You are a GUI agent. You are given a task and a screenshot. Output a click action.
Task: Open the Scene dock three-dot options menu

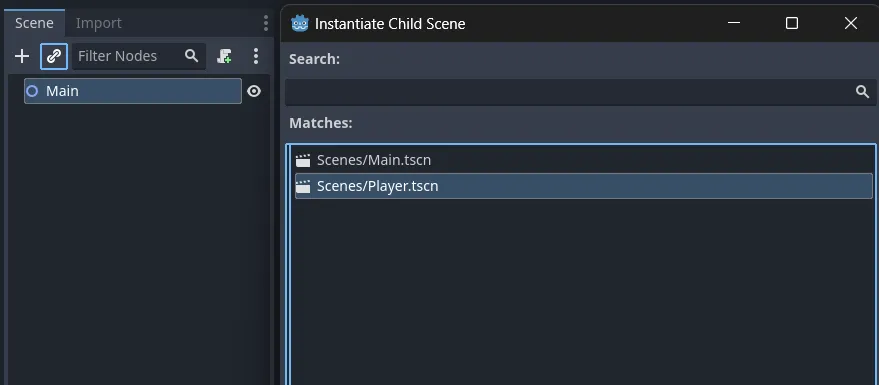pos(256,56)
